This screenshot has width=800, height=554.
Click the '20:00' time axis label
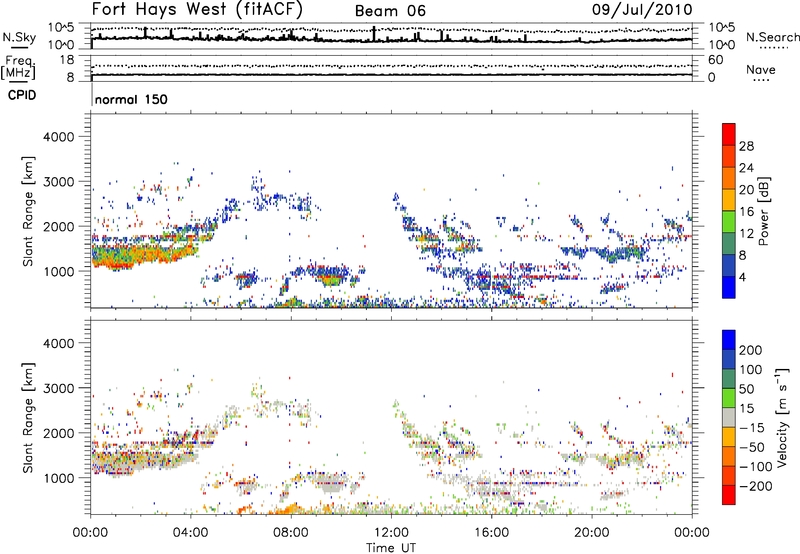click(591, 533)
